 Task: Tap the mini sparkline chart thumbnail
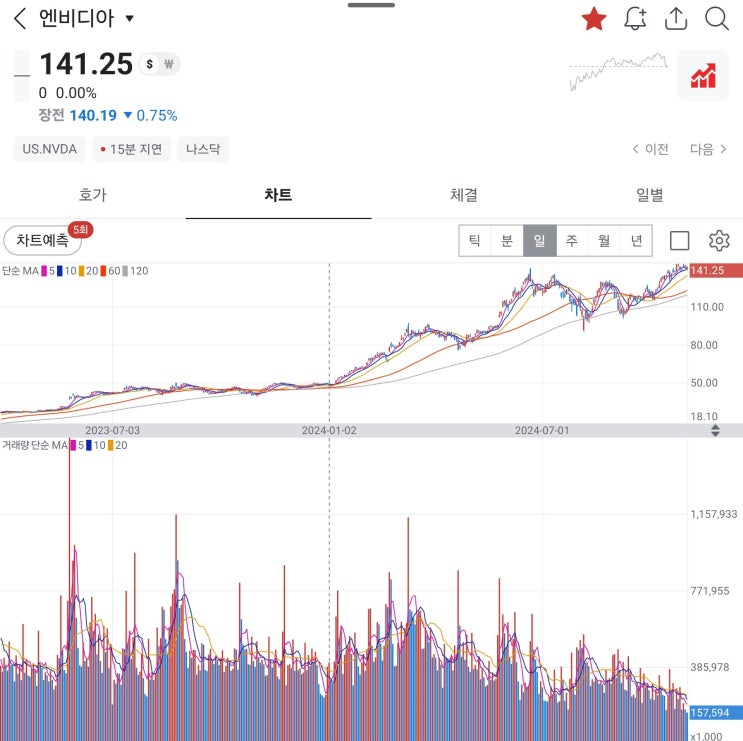(x=618, y=73)
